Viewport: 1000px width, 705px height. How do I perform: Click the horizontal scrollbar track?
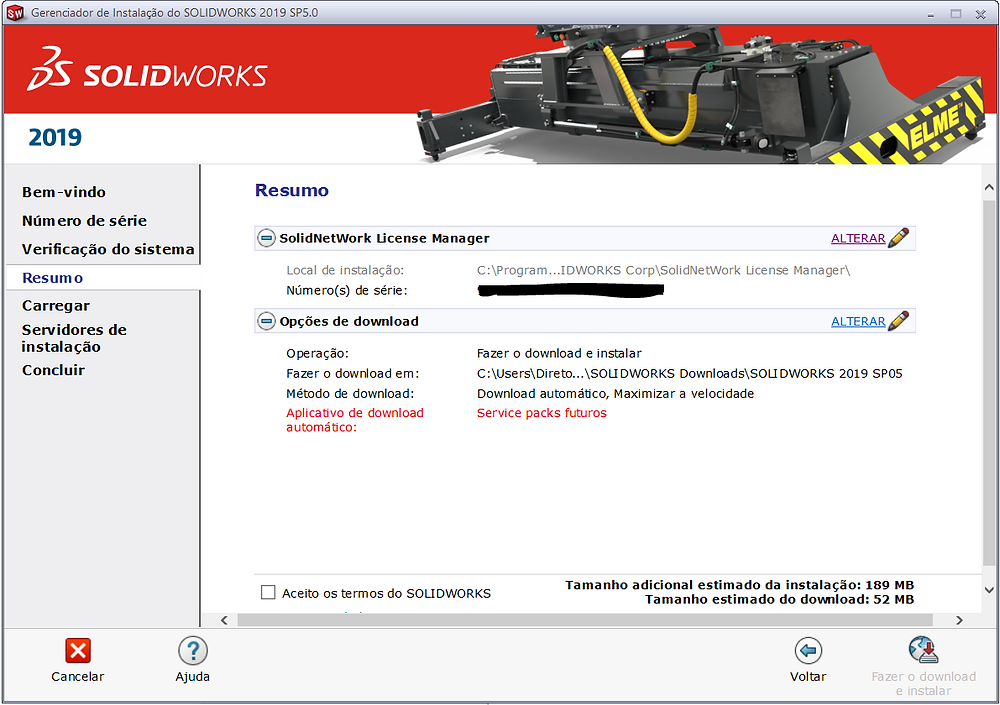click(585, 620)
